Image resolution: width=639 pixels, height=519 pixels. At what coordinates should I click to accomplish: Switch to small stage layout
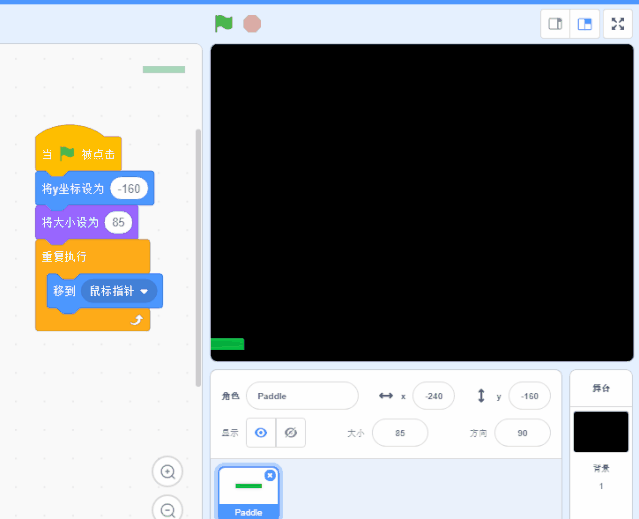click(x=556, y=24)
